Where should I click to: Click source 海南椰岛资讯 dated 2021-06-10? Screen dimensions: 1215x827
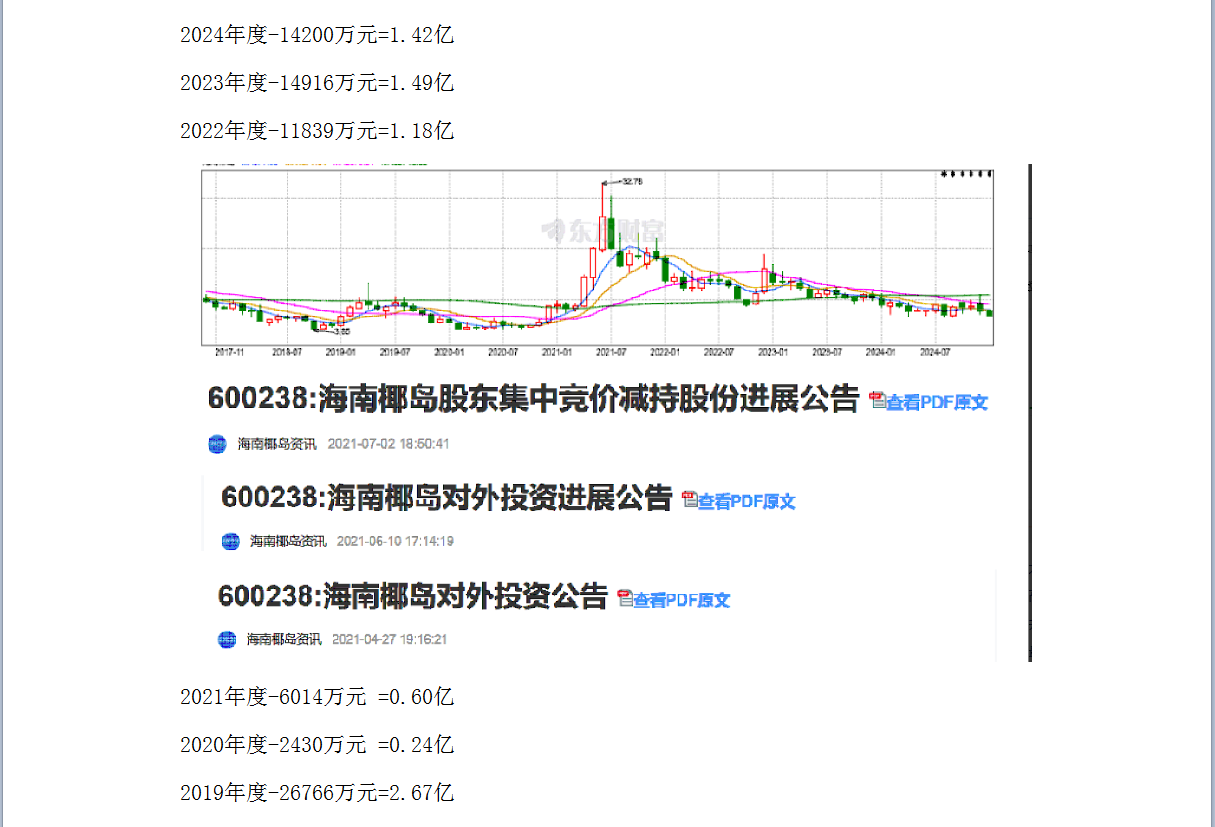point(288,541)
